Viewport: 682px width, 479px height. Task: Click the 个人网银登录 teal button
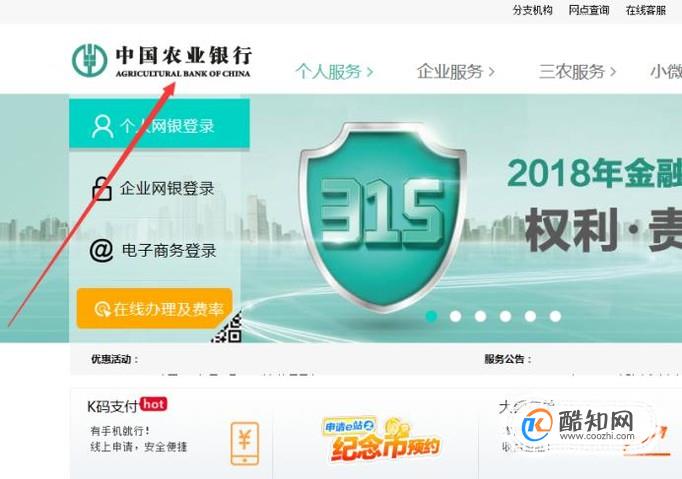[x=159, y=124]
